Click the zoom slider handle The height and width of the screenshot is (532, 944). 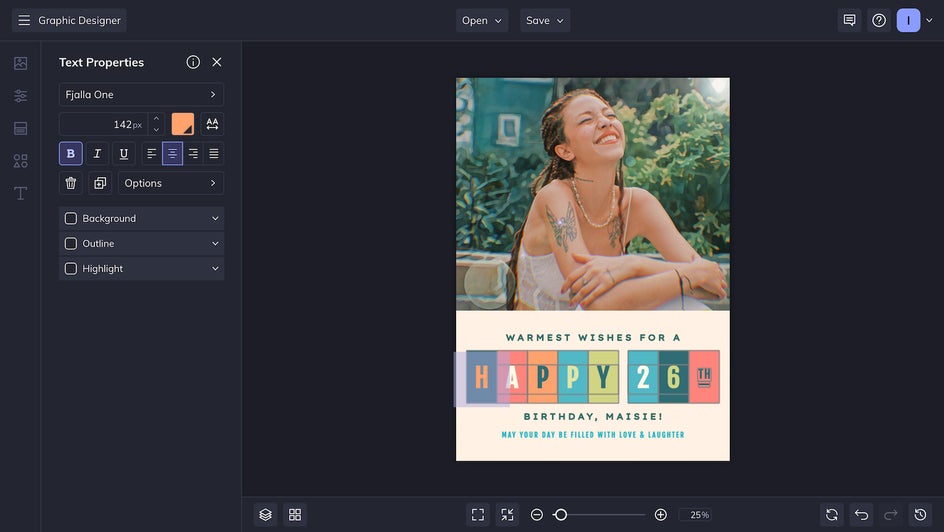[560, 515]
